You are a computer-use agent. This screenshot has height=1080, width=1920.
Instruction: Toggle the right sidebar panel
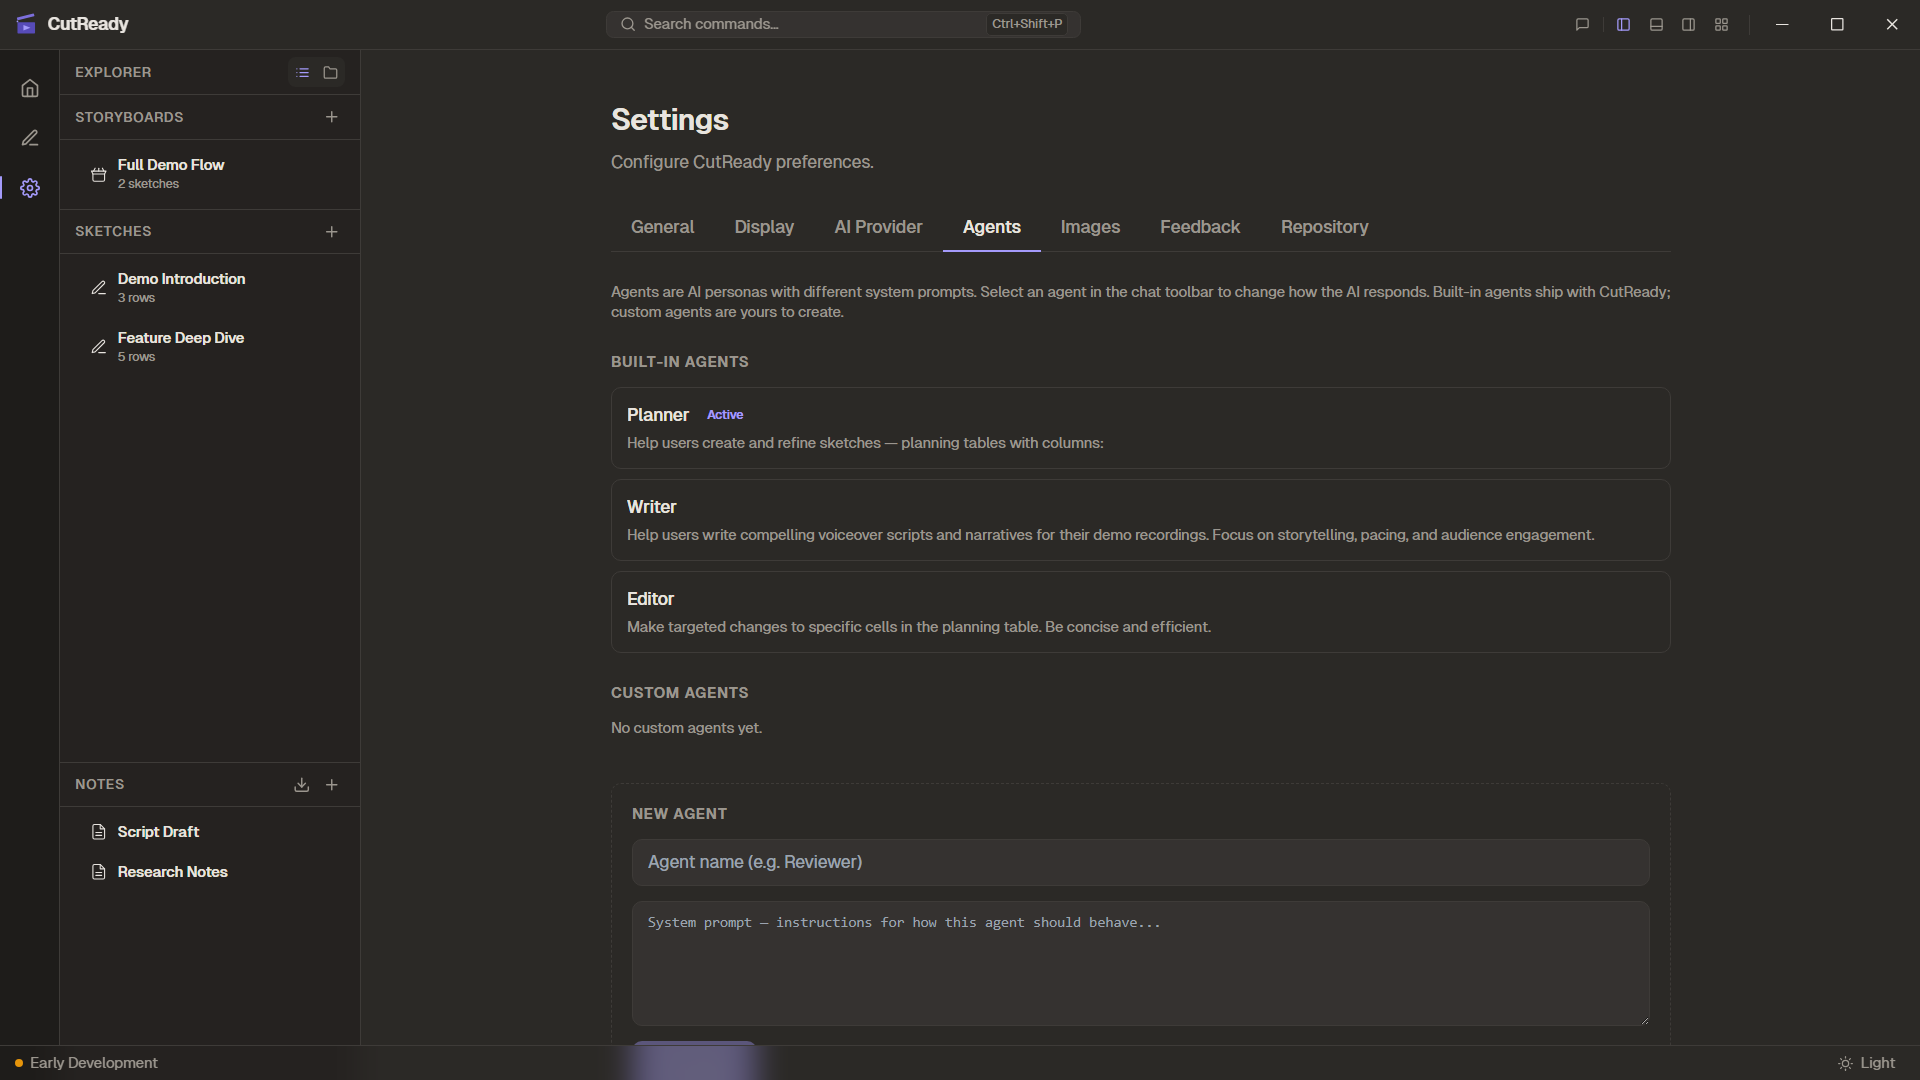tap(1688, 24)
